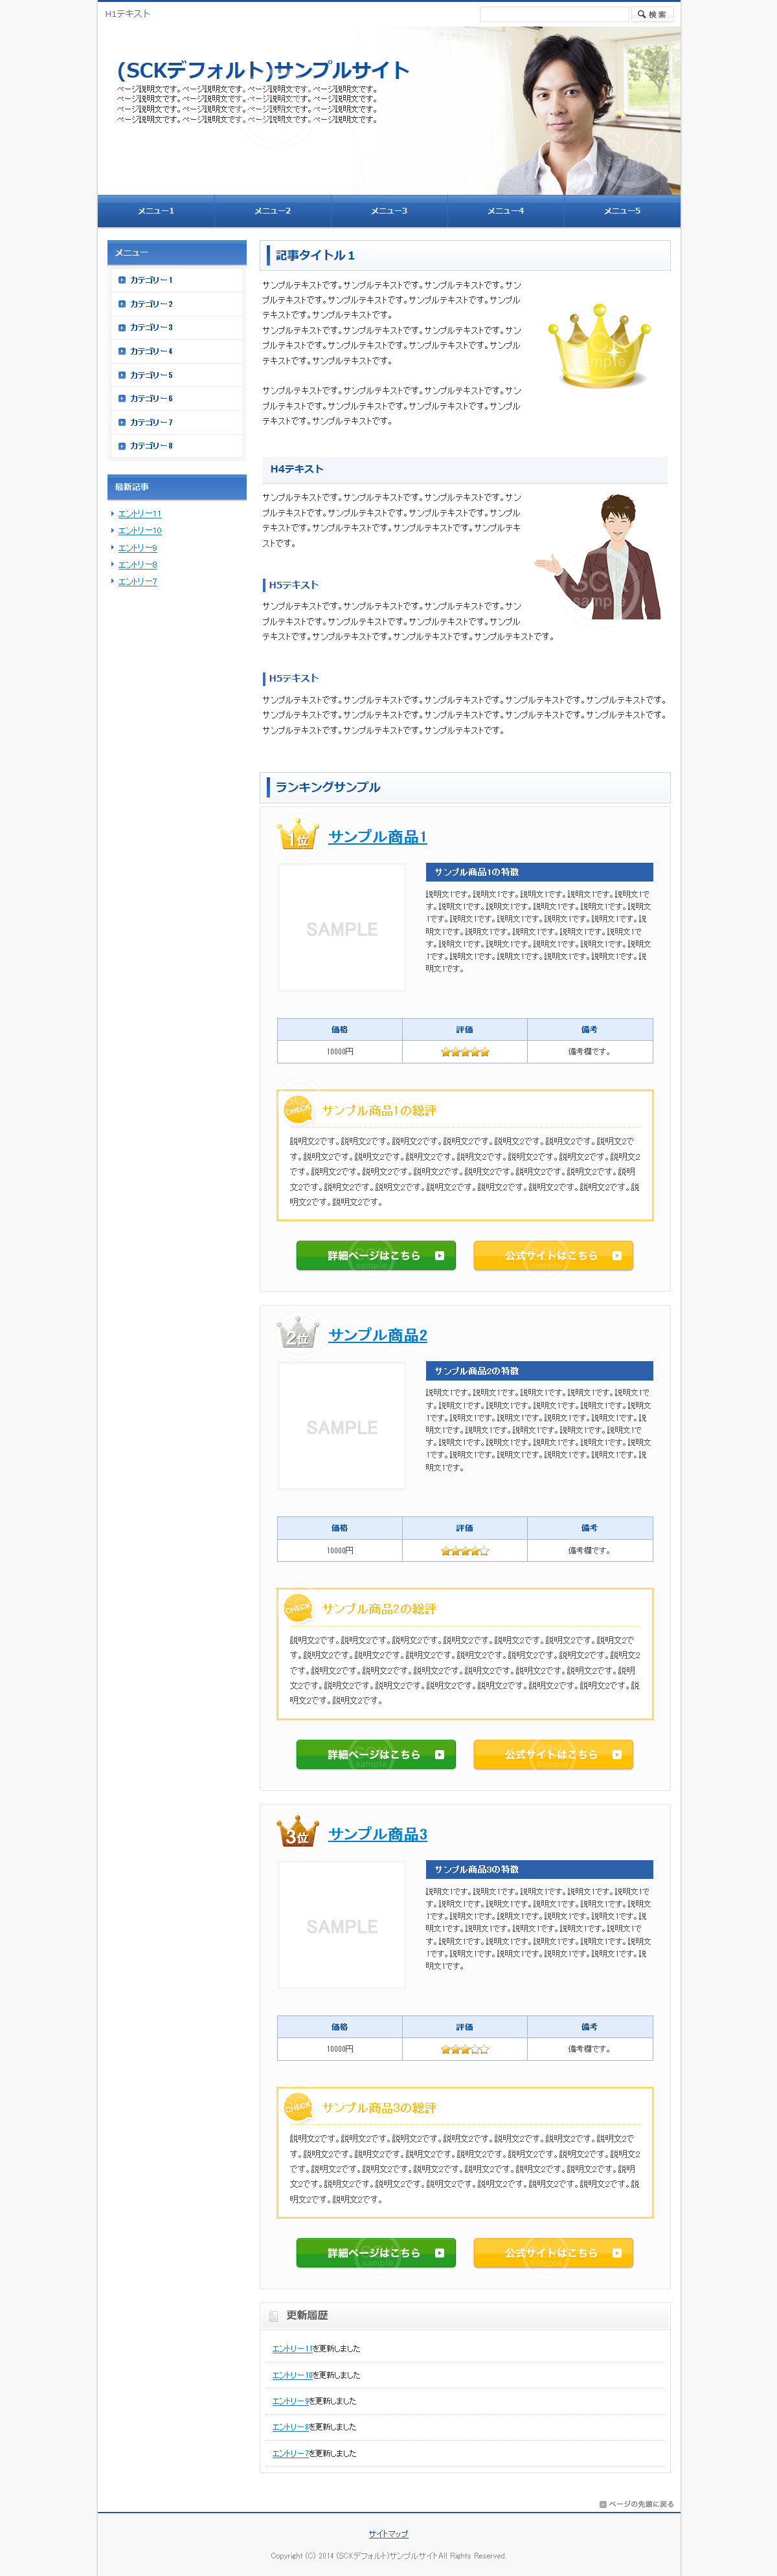Open メニュー1 in navigation bar
Viewport: 777px width, 2576px height.
click(156, 211)
